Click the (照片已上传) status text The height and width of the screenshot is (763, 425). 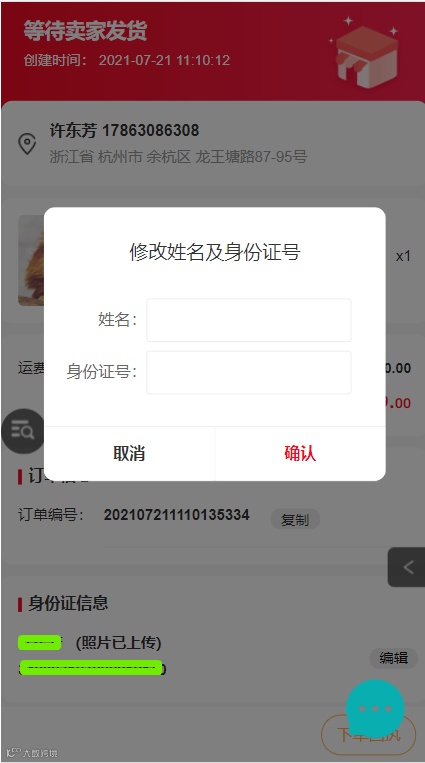pos(118,643)
